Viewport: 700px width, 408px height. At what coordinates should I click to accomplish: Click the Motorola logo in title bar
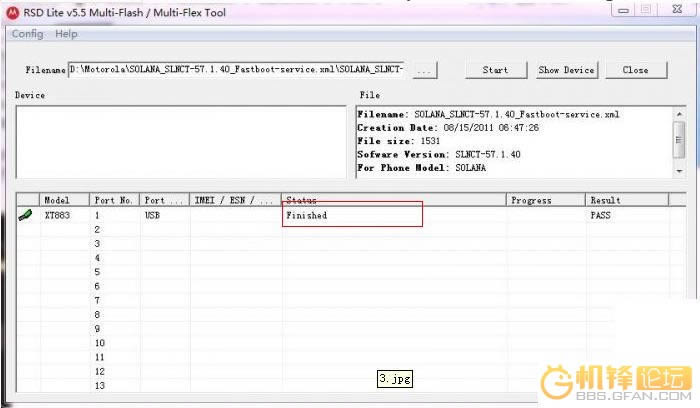13,12
